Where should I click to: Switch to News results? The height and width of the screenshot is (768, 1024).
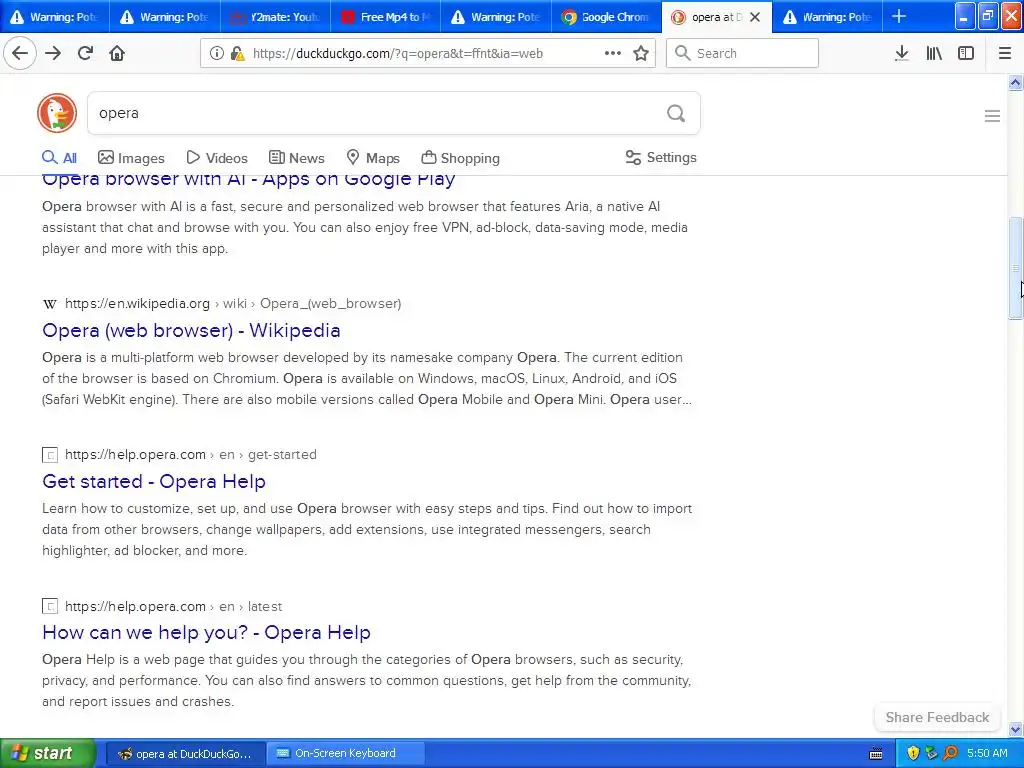(296, 158)
